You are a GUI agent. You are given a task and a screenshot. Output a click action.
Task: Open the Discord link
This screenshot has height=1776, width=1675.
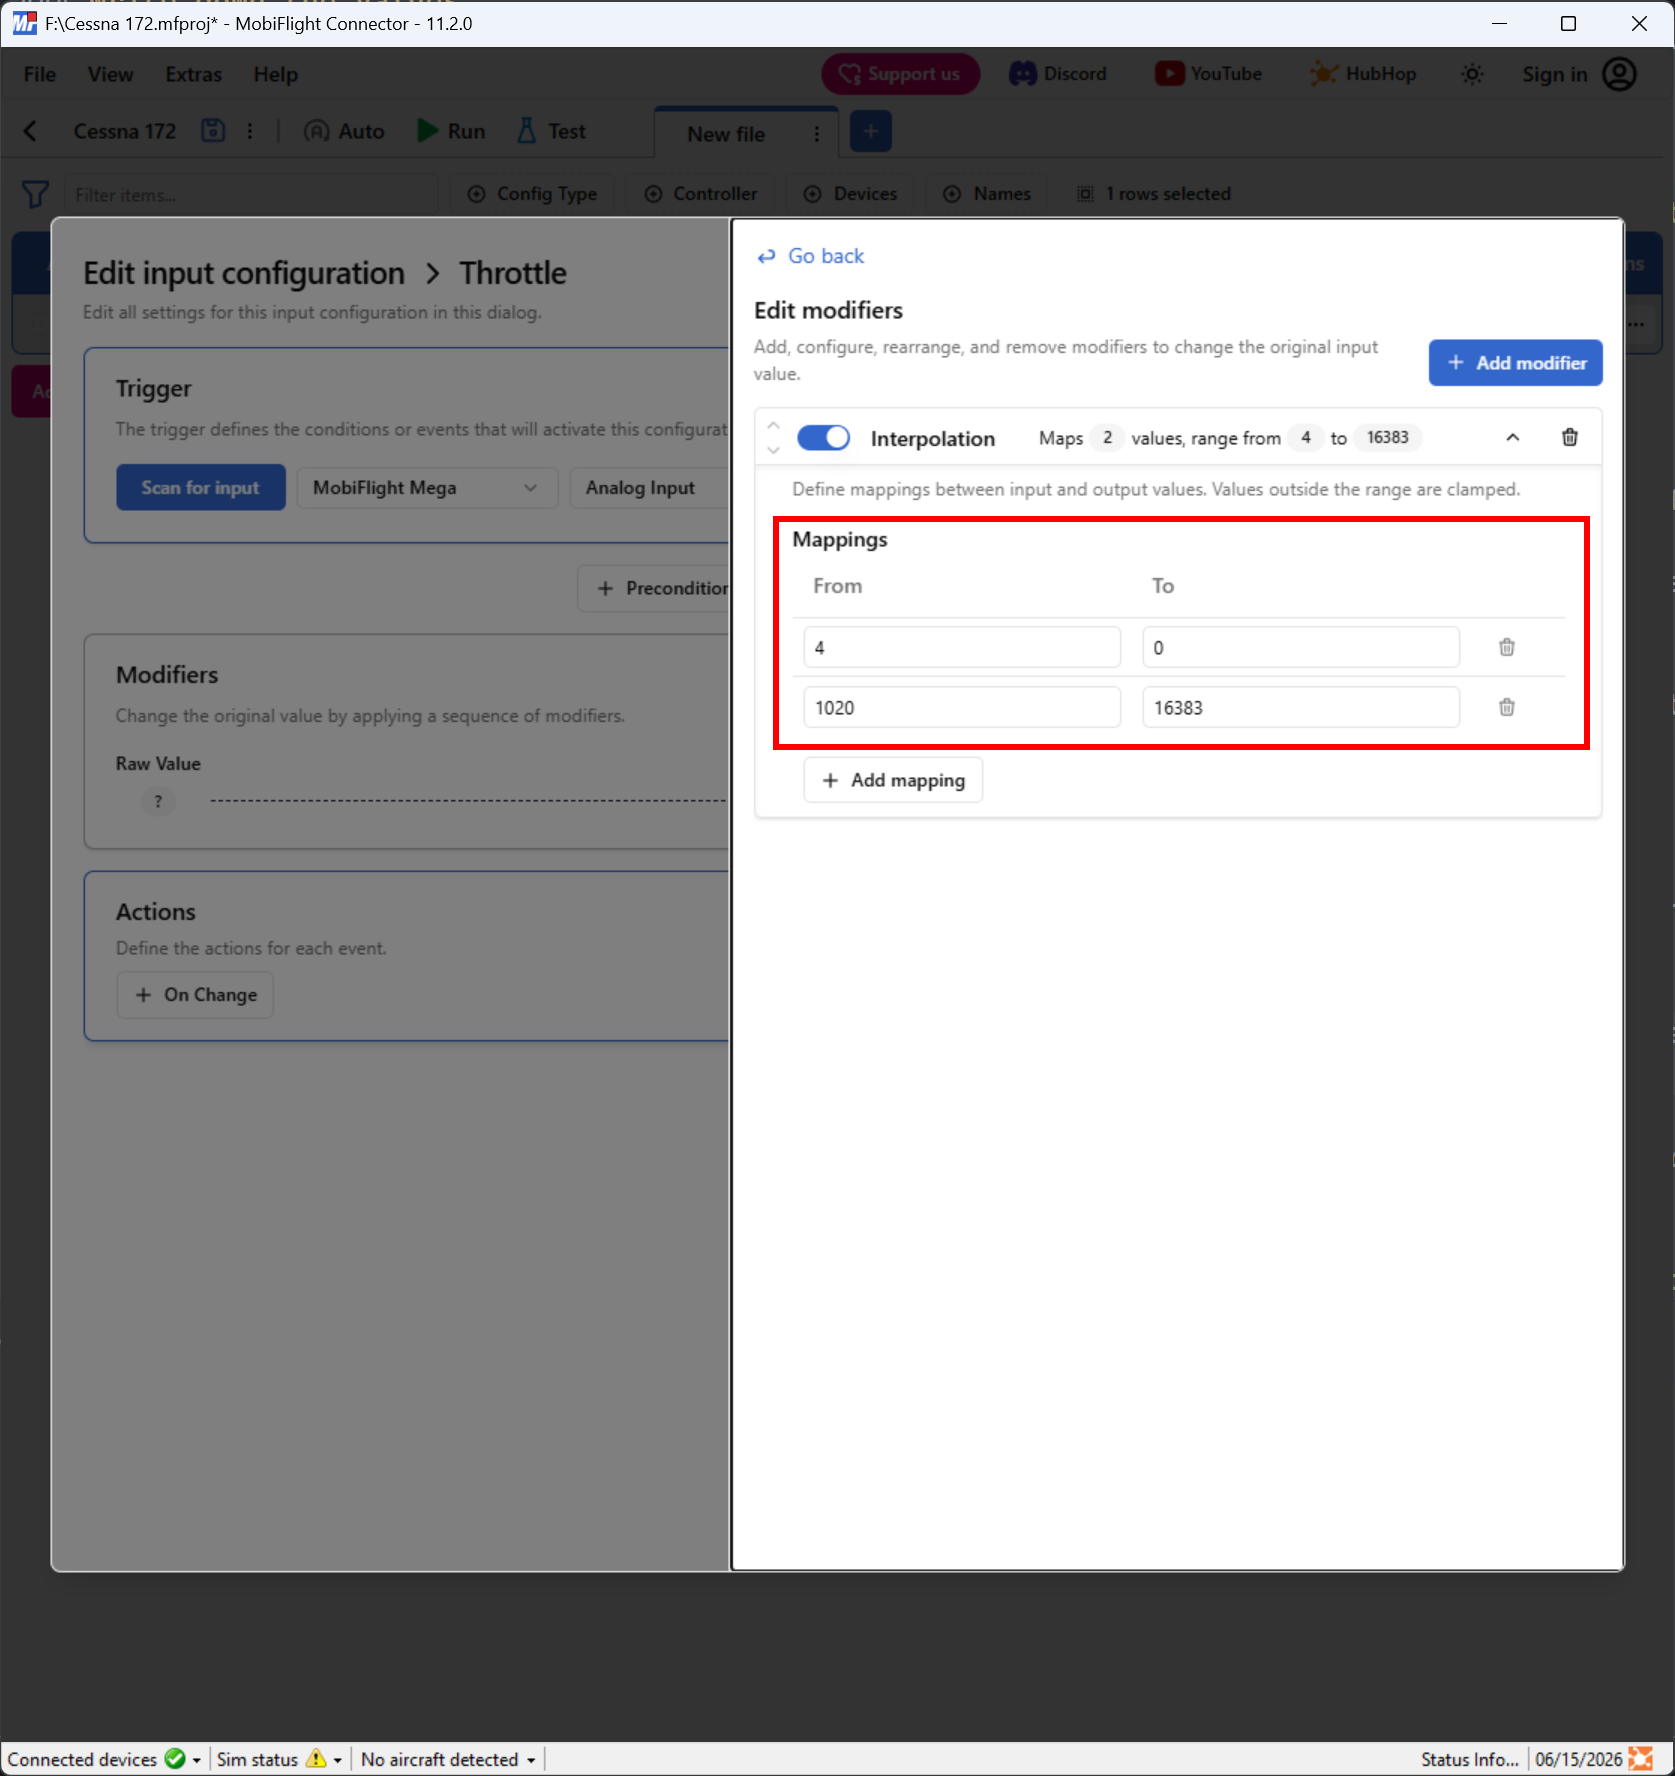pos(1058,74)
